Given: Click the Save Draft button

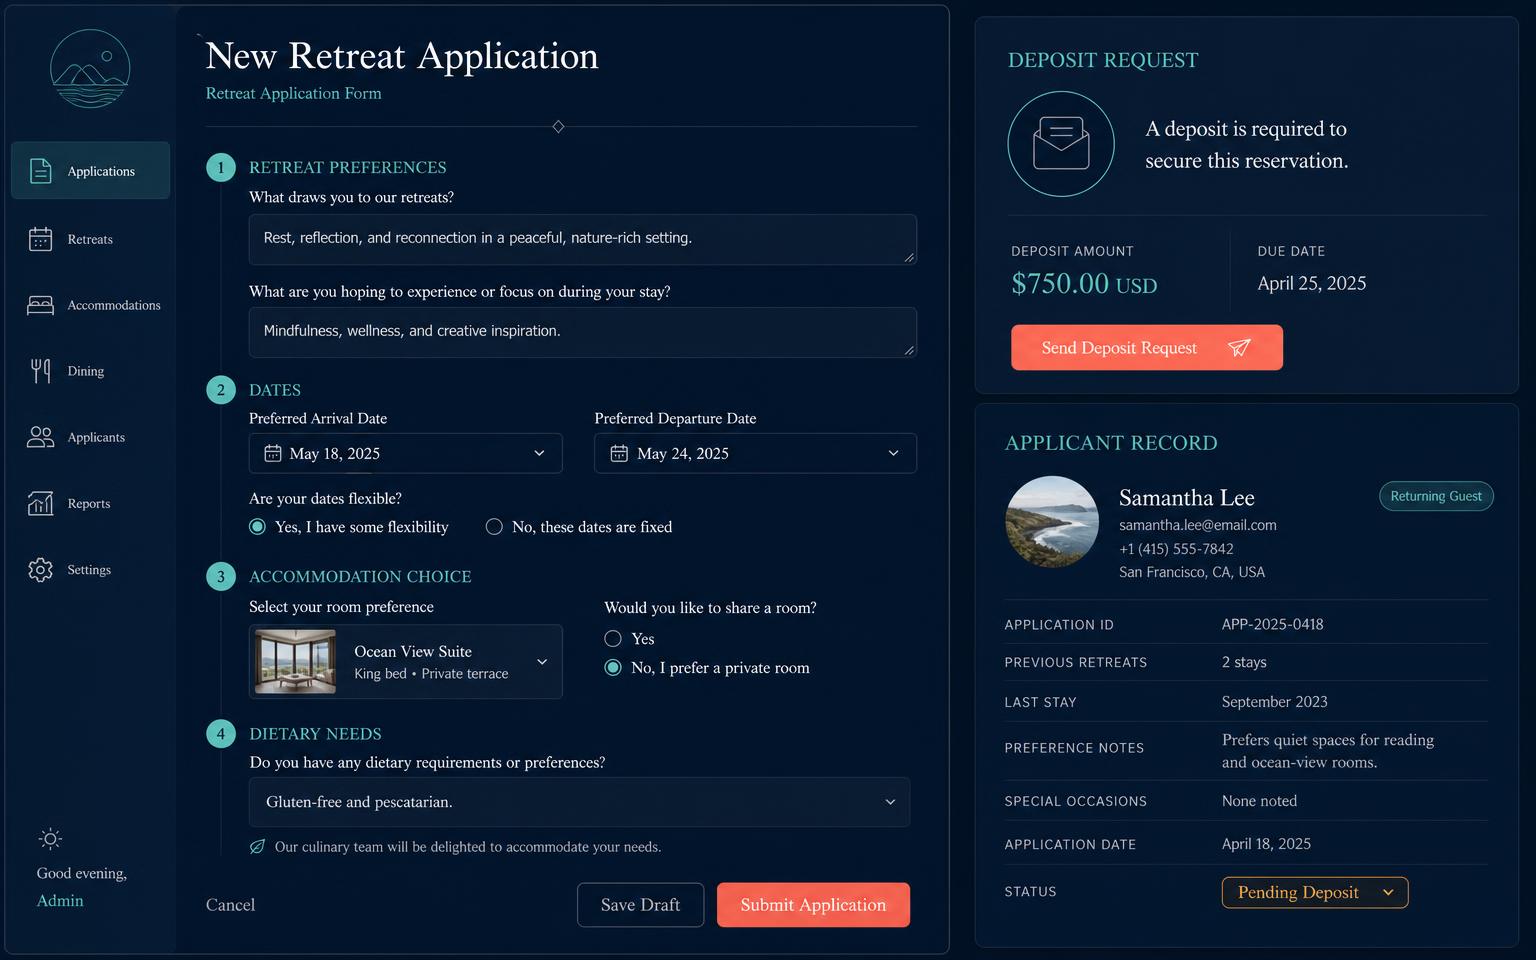Looking at the screenshot, I should coord(640,905).
